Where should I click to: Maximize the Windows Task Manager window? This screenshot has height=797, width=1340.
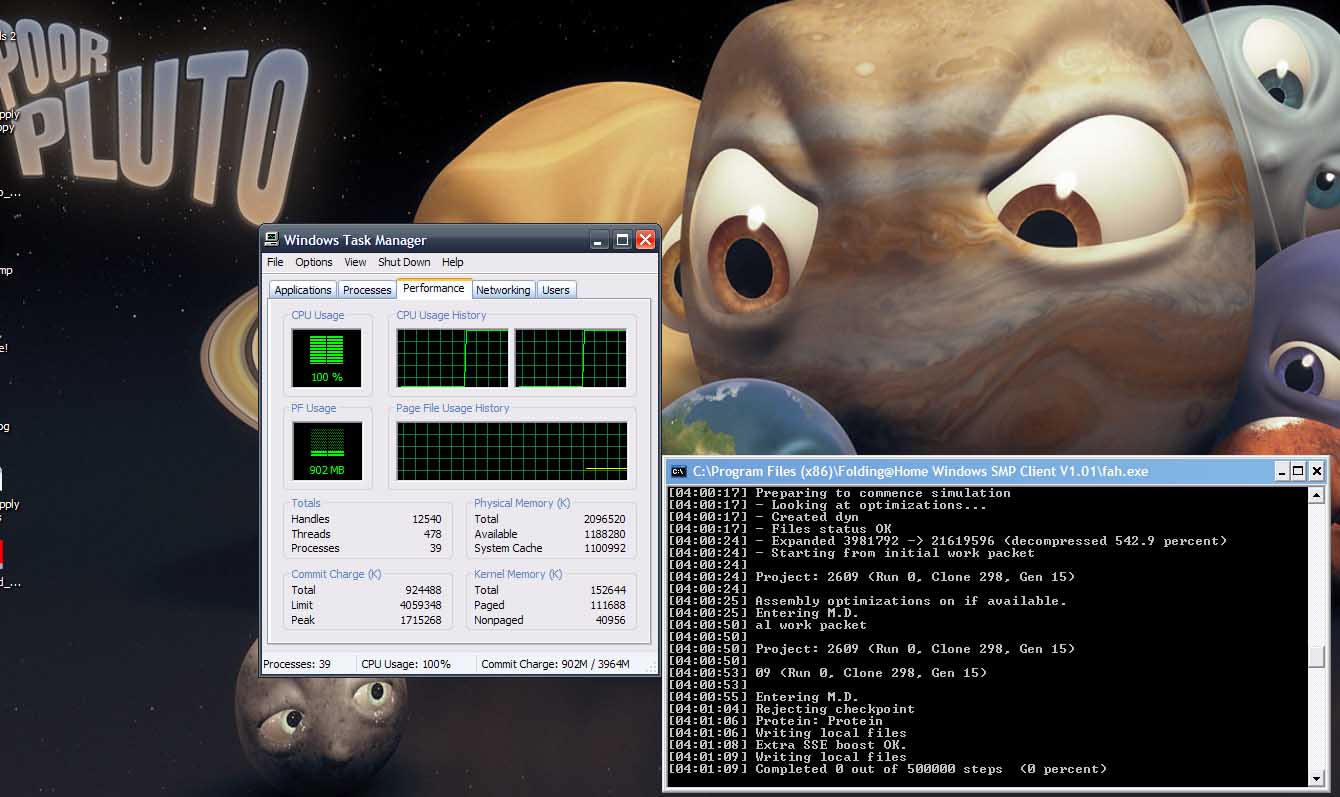click(x=622, y=240)
